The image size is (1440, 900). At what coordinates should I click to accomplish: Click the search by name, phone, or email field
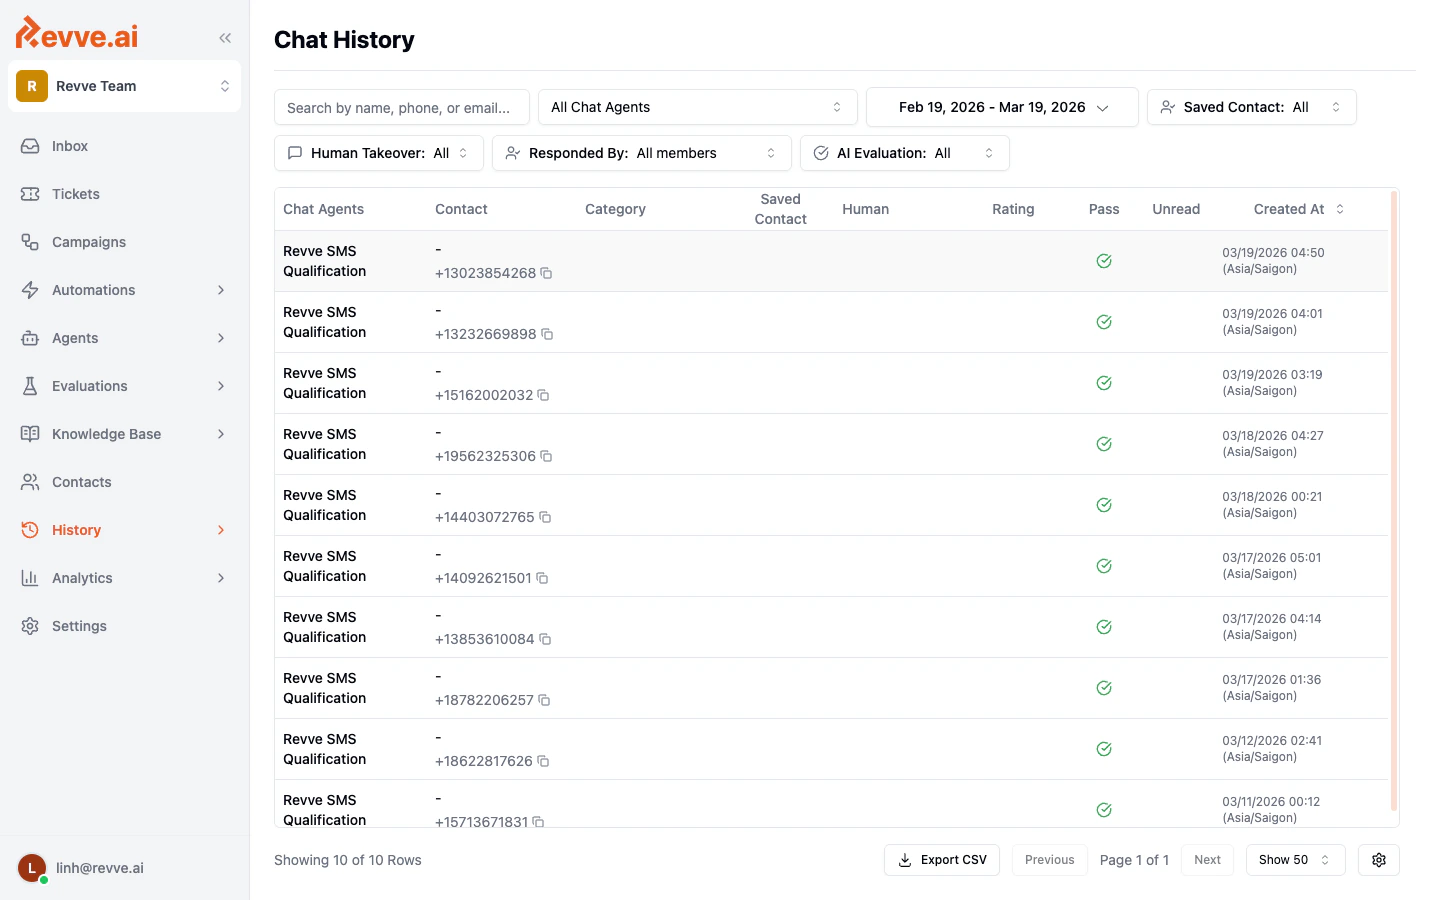coord(402,107)
